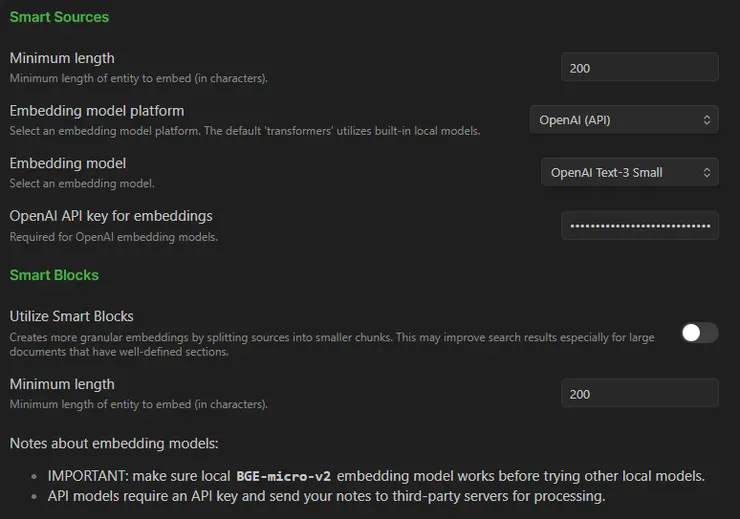Click the "OpenAI API key for embeddings" label
The width and height of the screenshot is (740, 519).
(x=111, y=216)
